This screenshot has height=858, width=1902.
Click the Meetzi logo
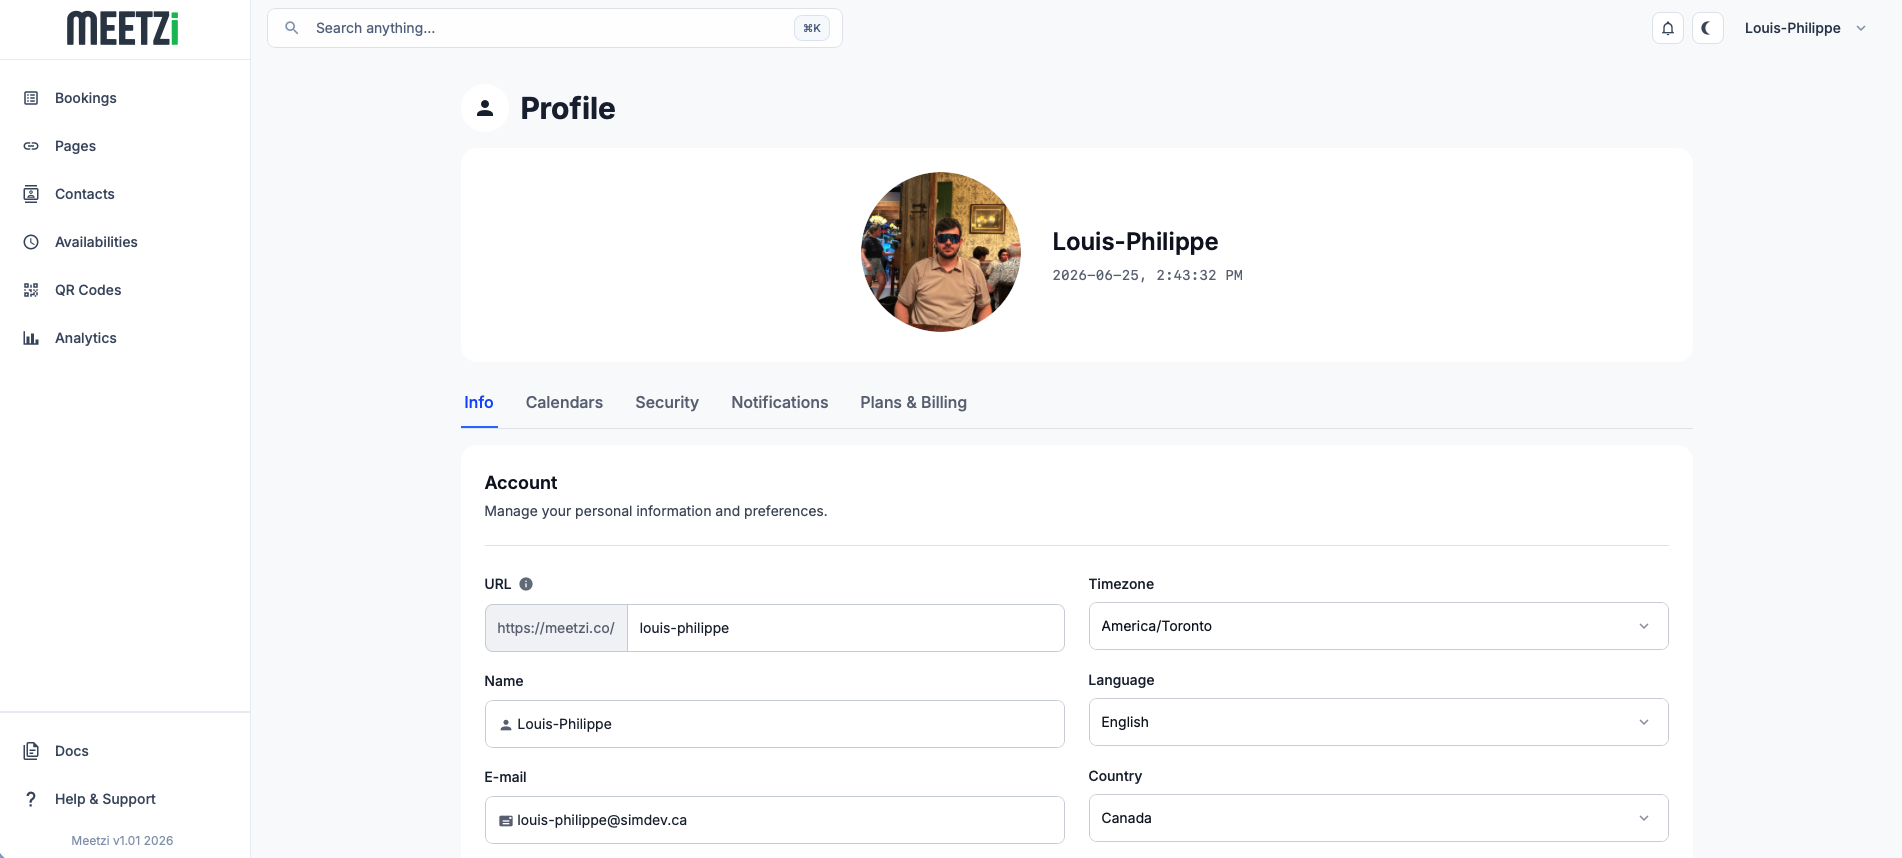pyautogui.click(x=123, y=28)
